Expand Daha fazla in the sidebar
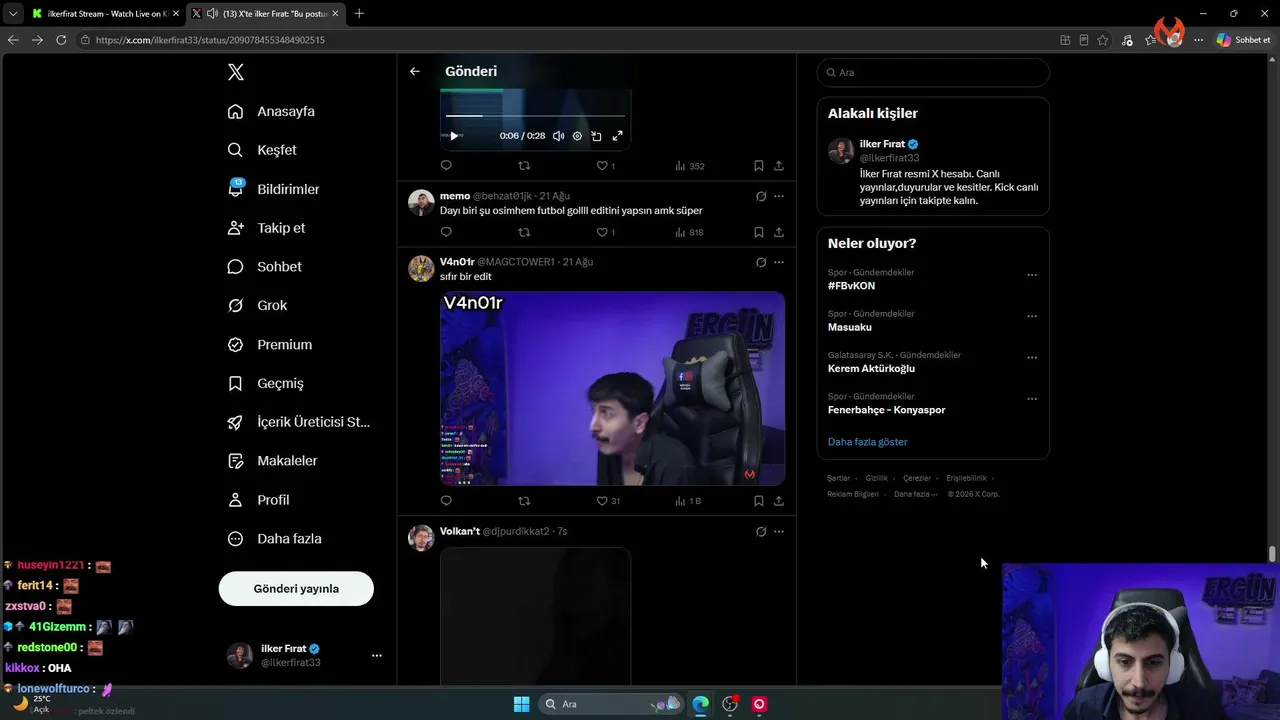Screen dimensions: 1280x720 coord(275,539)
